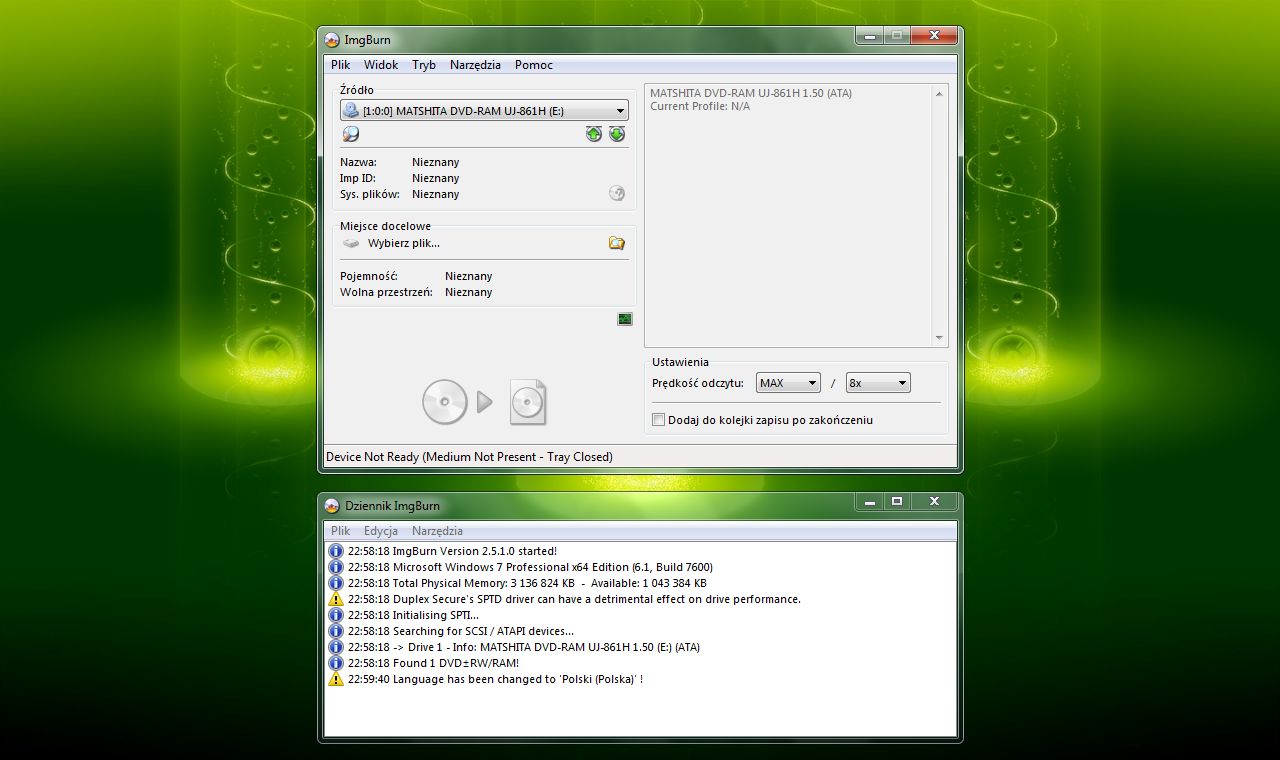Click the Nieznany value next to Nazwa

pos(436,162)
